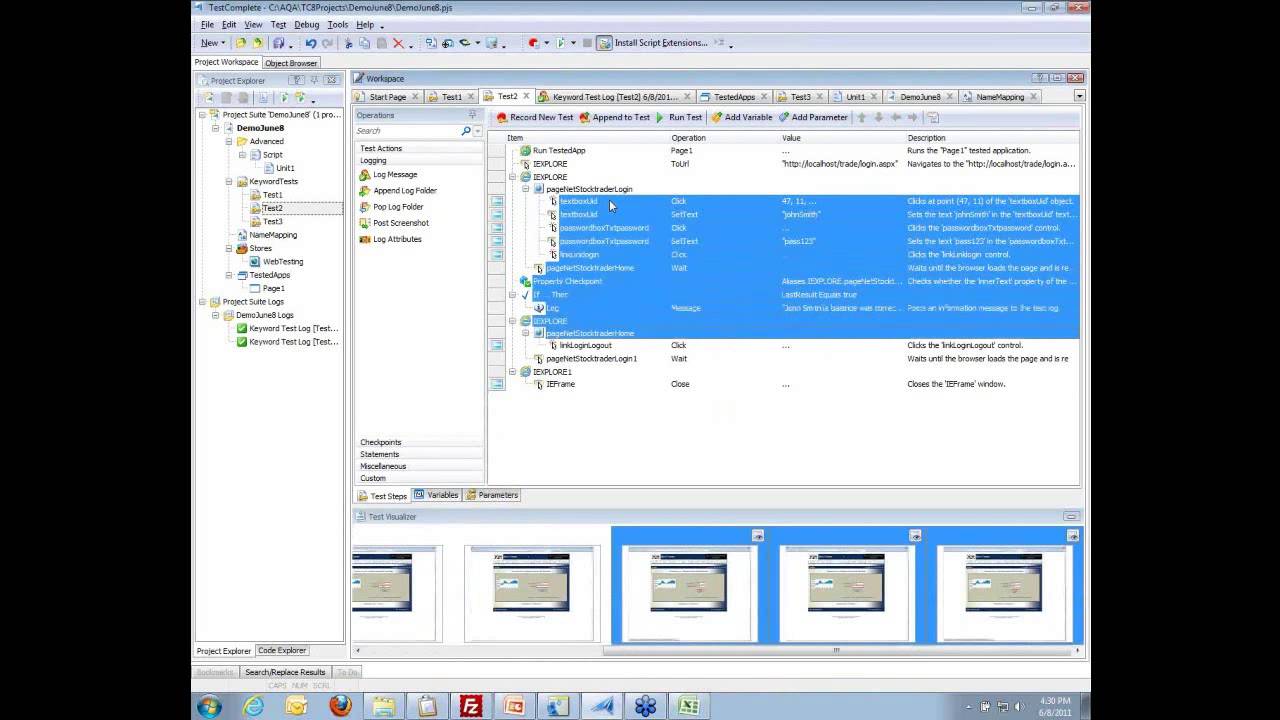Switch to the Object Browser tab
The width and height of the screenshot is (1280, 720).
[291, 63]
